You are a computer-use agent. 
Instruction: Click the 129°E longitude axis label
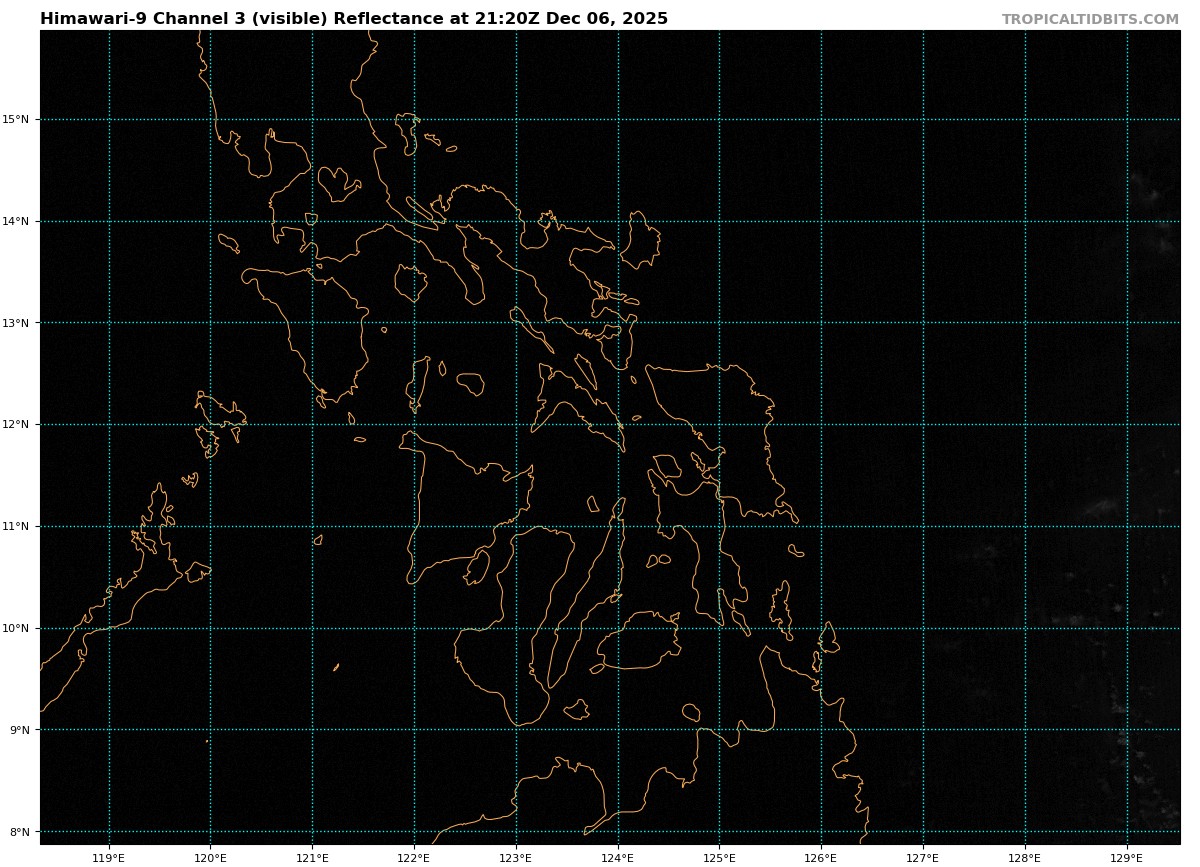click(1126, 858)
